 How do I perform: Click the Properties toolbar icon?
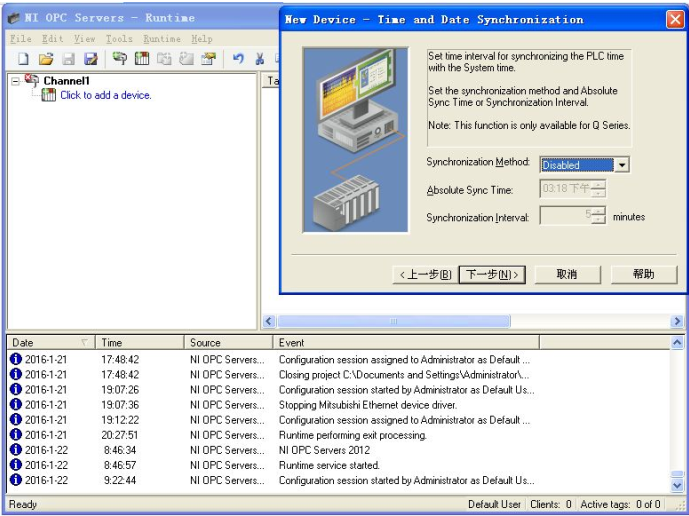[209, 58]
